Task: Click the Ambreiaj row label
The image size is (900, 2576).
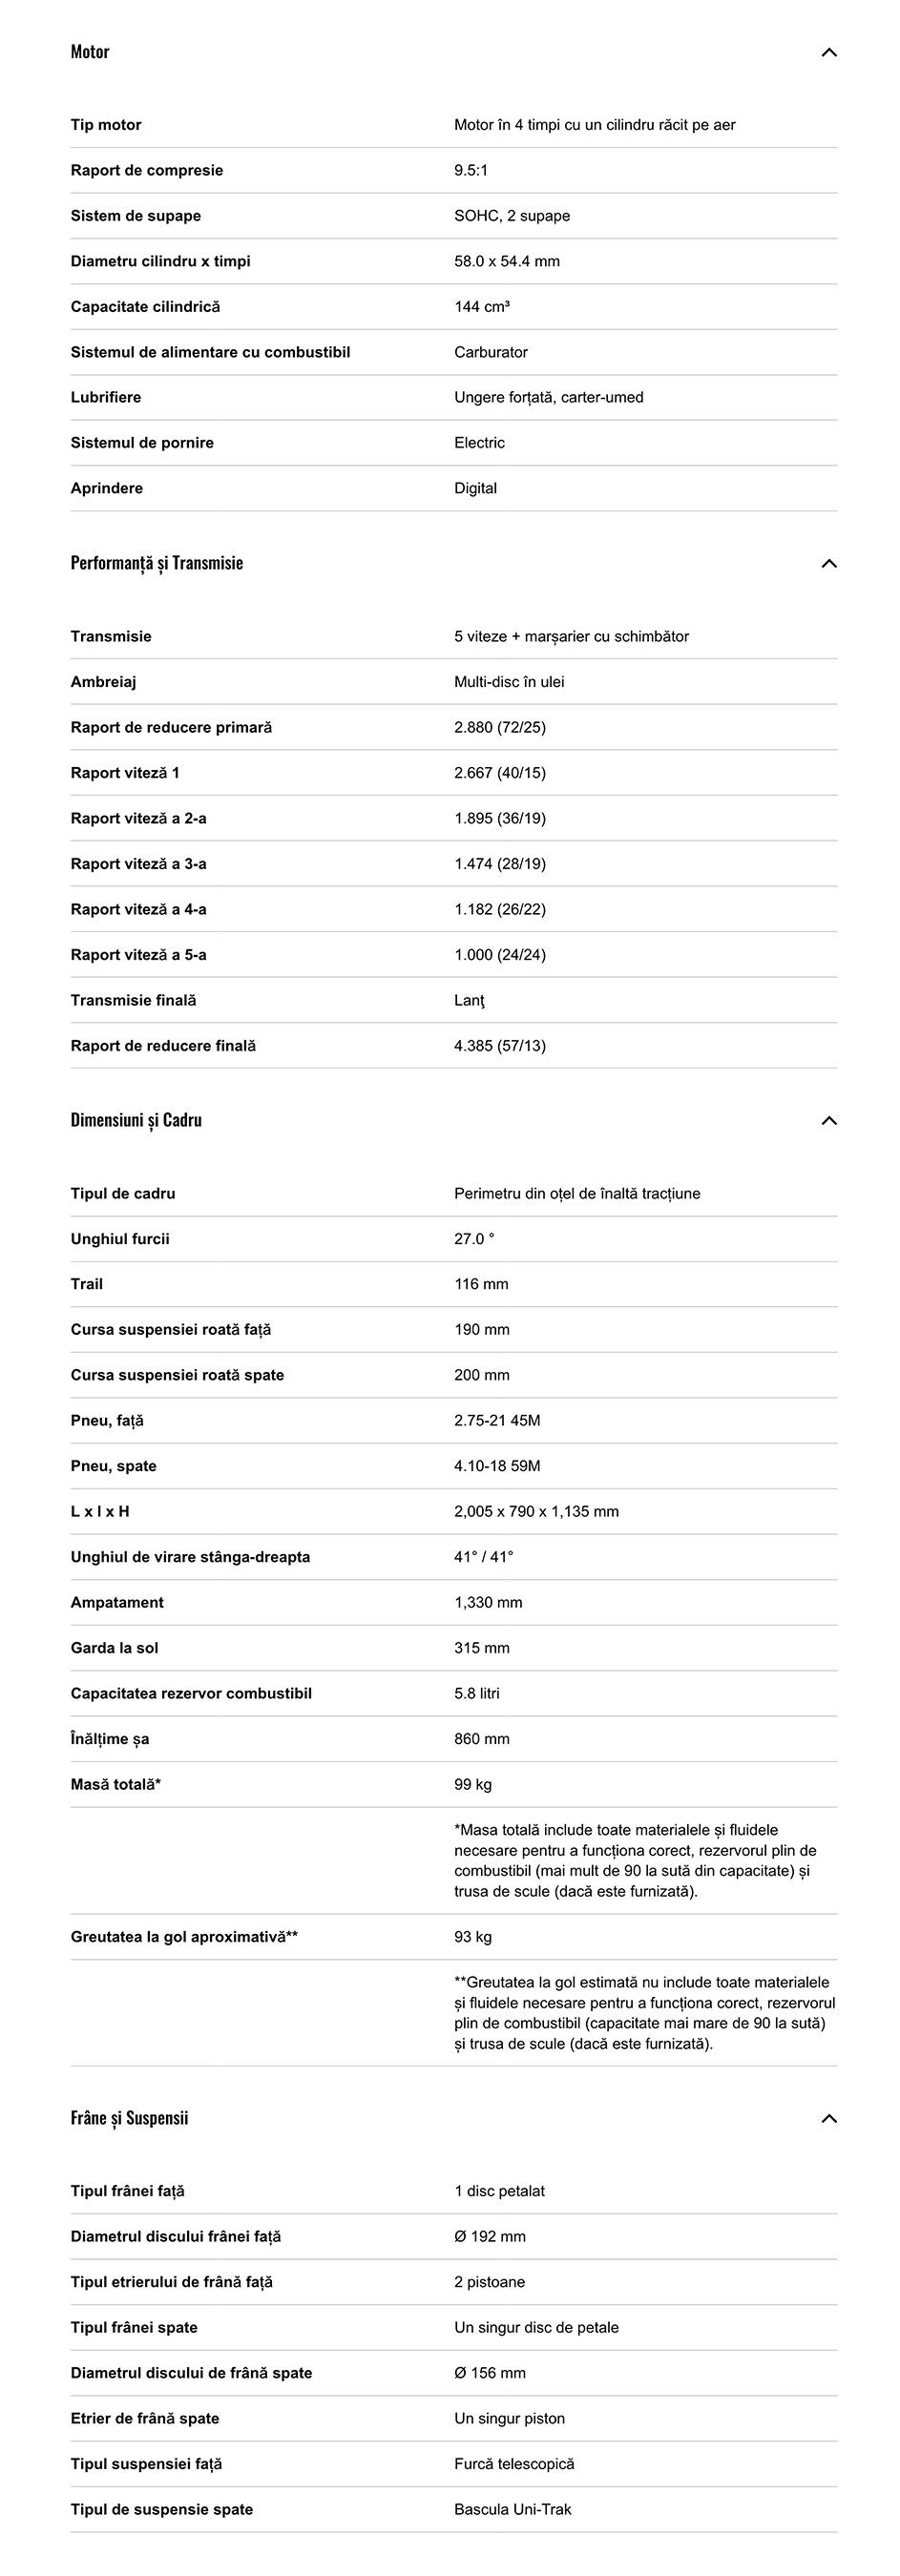Action: 103,682
